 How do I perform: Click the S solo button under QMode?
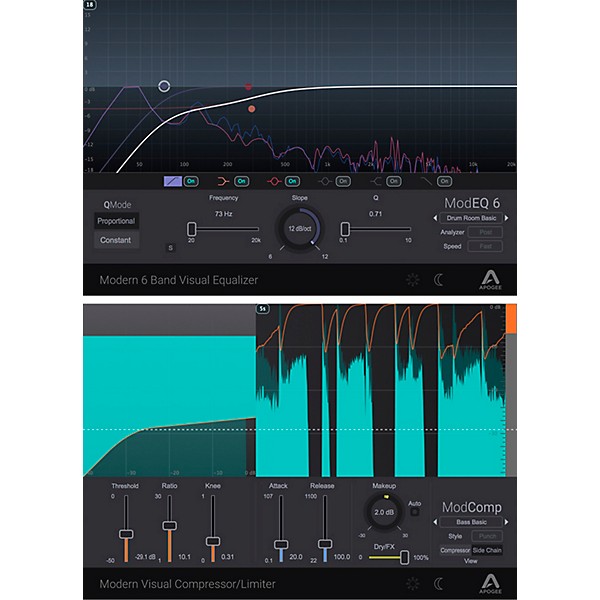point(170,247)
